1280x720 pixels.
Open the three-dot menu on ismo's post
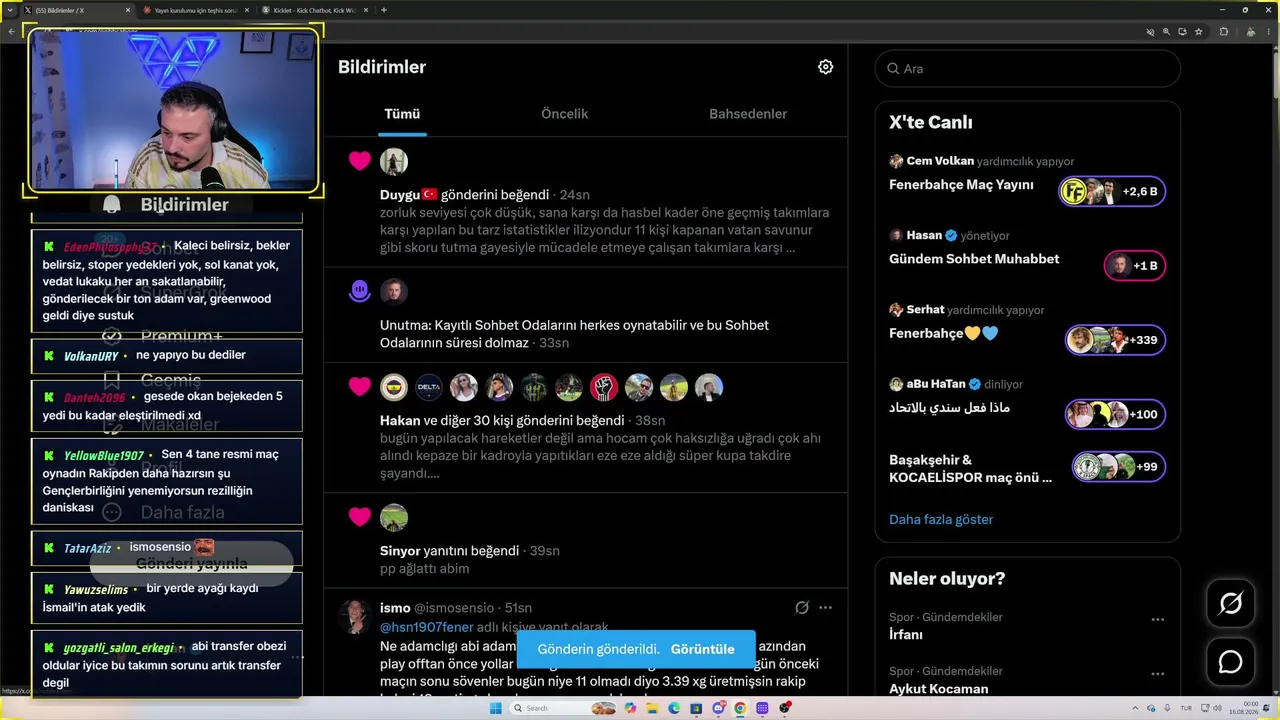825,607
